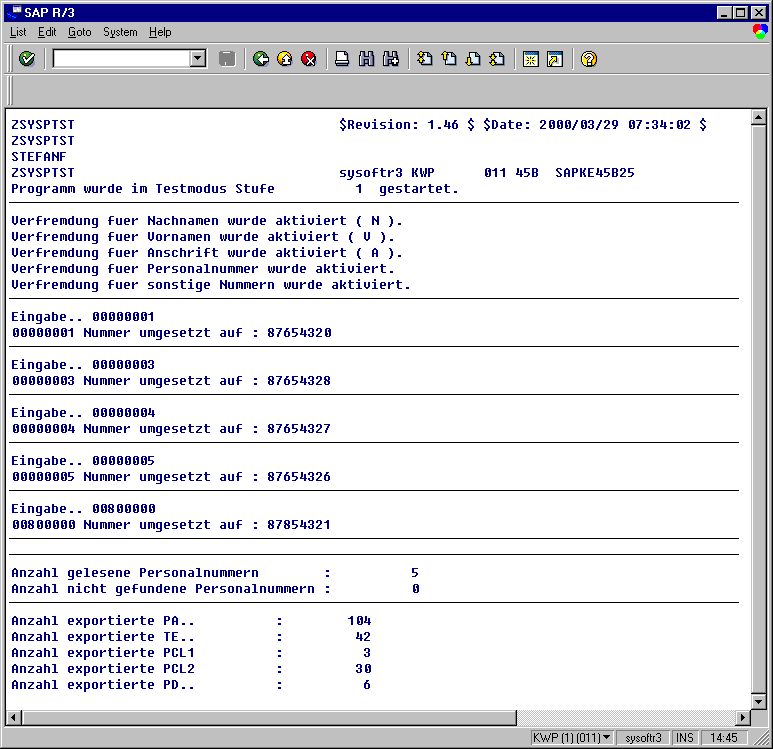Click inside the command input field
Viewport: 773px width, 749px height.
click(120, 59)
